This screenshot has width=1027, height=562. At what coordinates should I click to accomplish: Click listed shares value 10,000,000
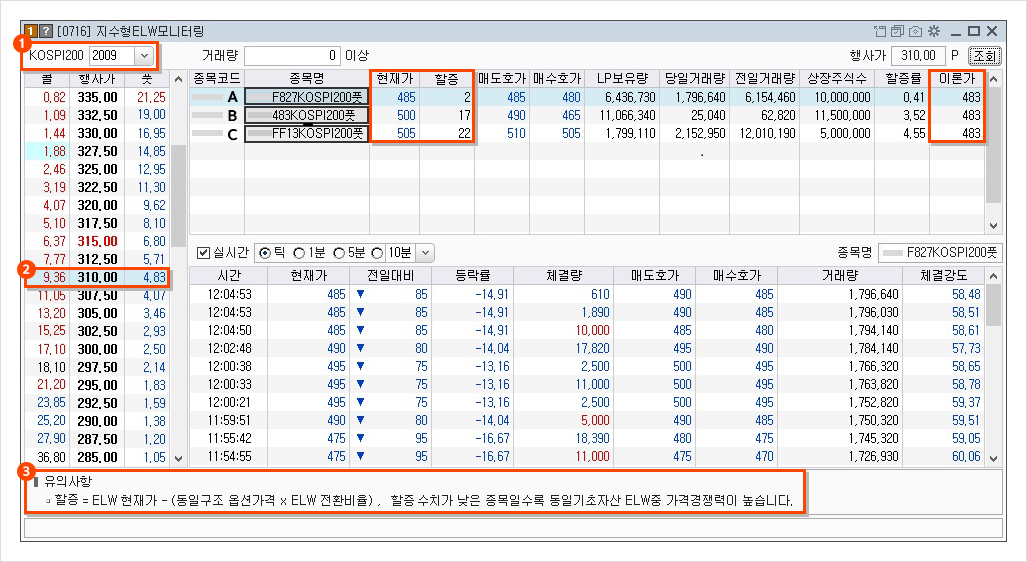842,97
